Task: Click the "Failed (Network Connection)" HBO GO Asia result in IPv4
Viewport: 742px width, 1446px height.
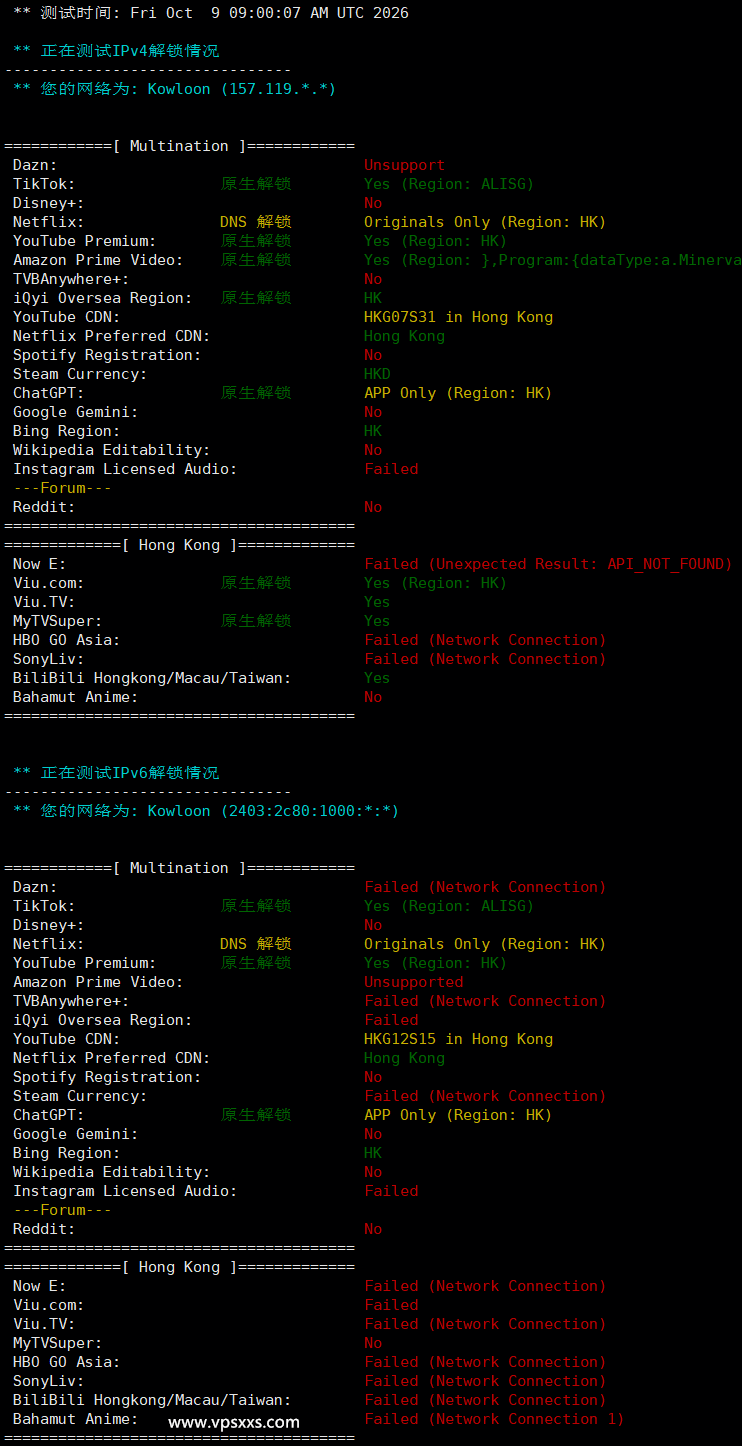Action: (485, 640)
